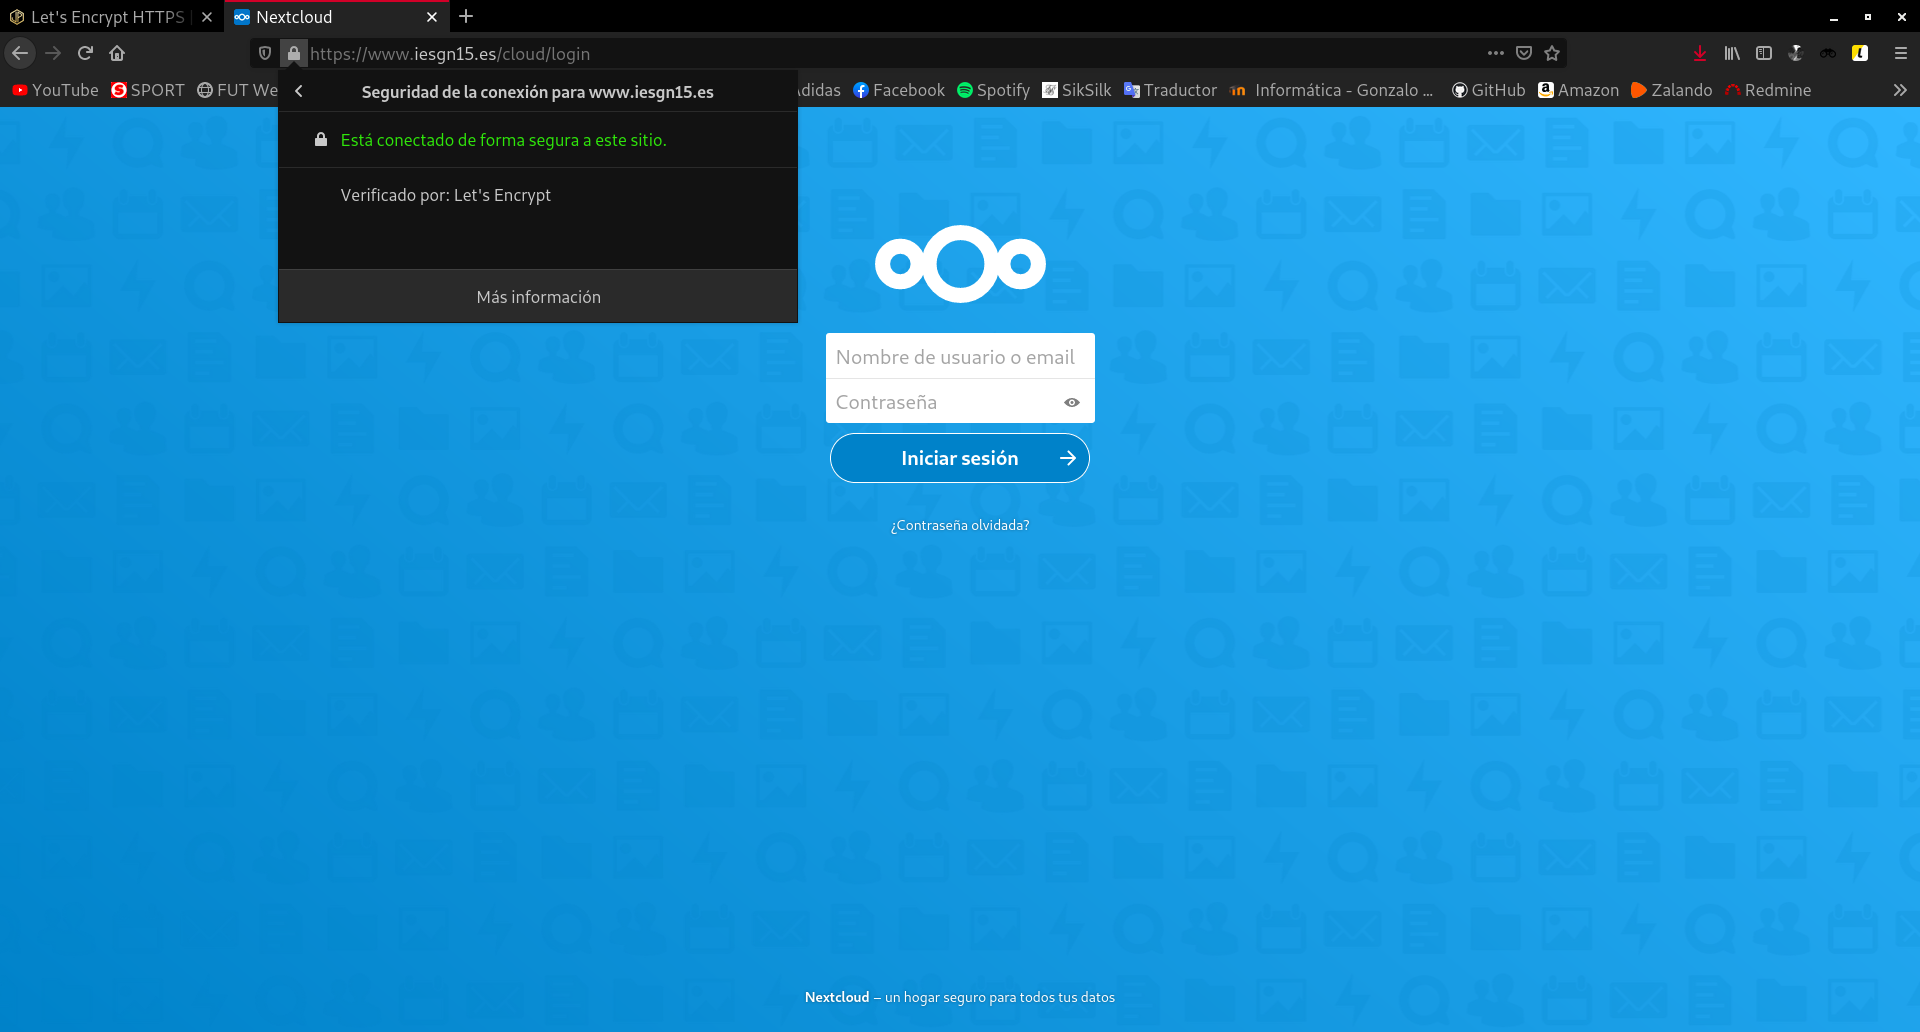Maximize the browser window
Image resolution: width=1920 pixels, height=1032 pixels.
1868,17
